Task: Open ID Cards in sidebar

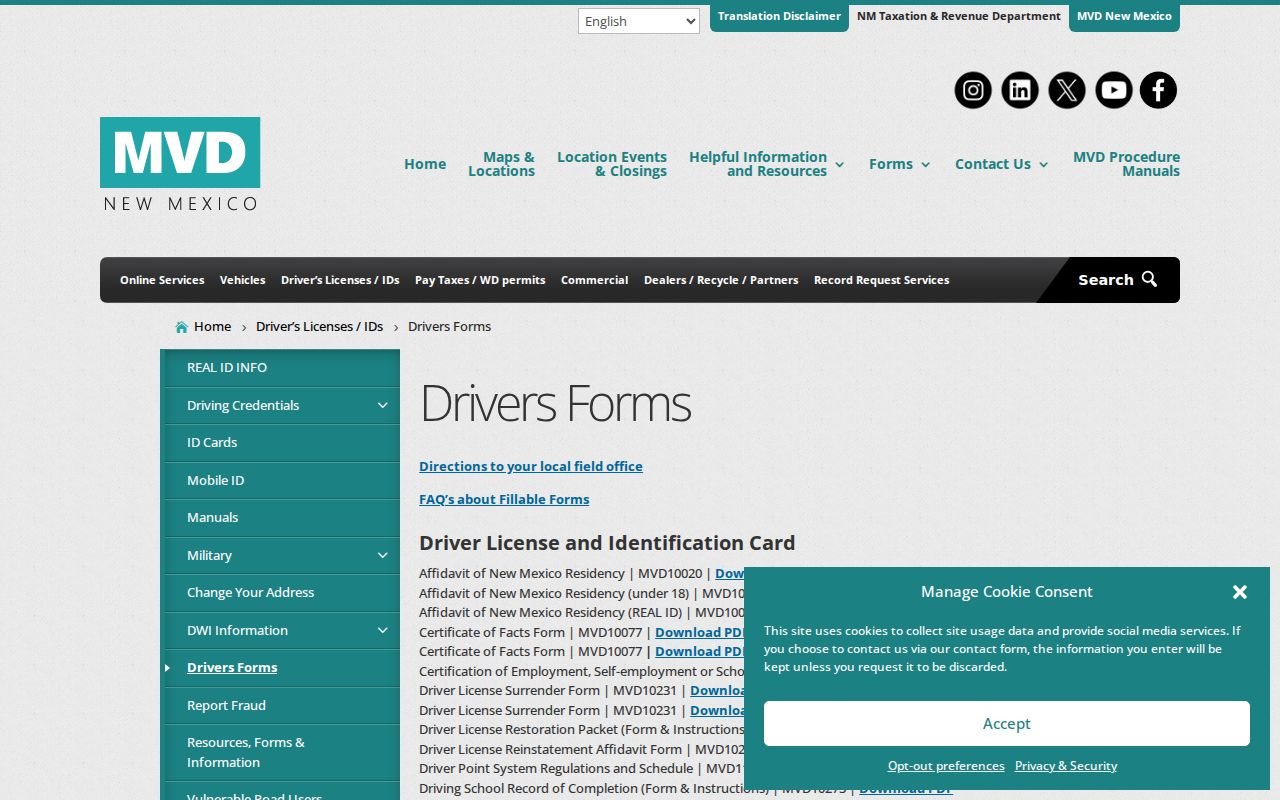Action: pyautogui.click(x=282, y=442)
